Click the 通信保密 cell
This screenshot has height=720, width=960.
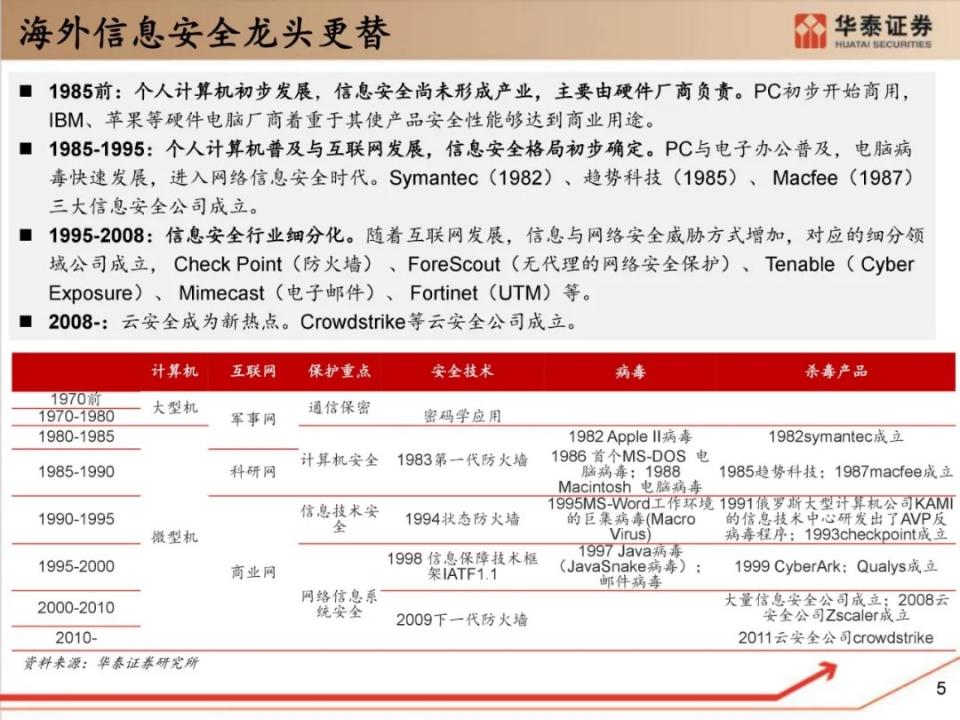click(339, 408)
